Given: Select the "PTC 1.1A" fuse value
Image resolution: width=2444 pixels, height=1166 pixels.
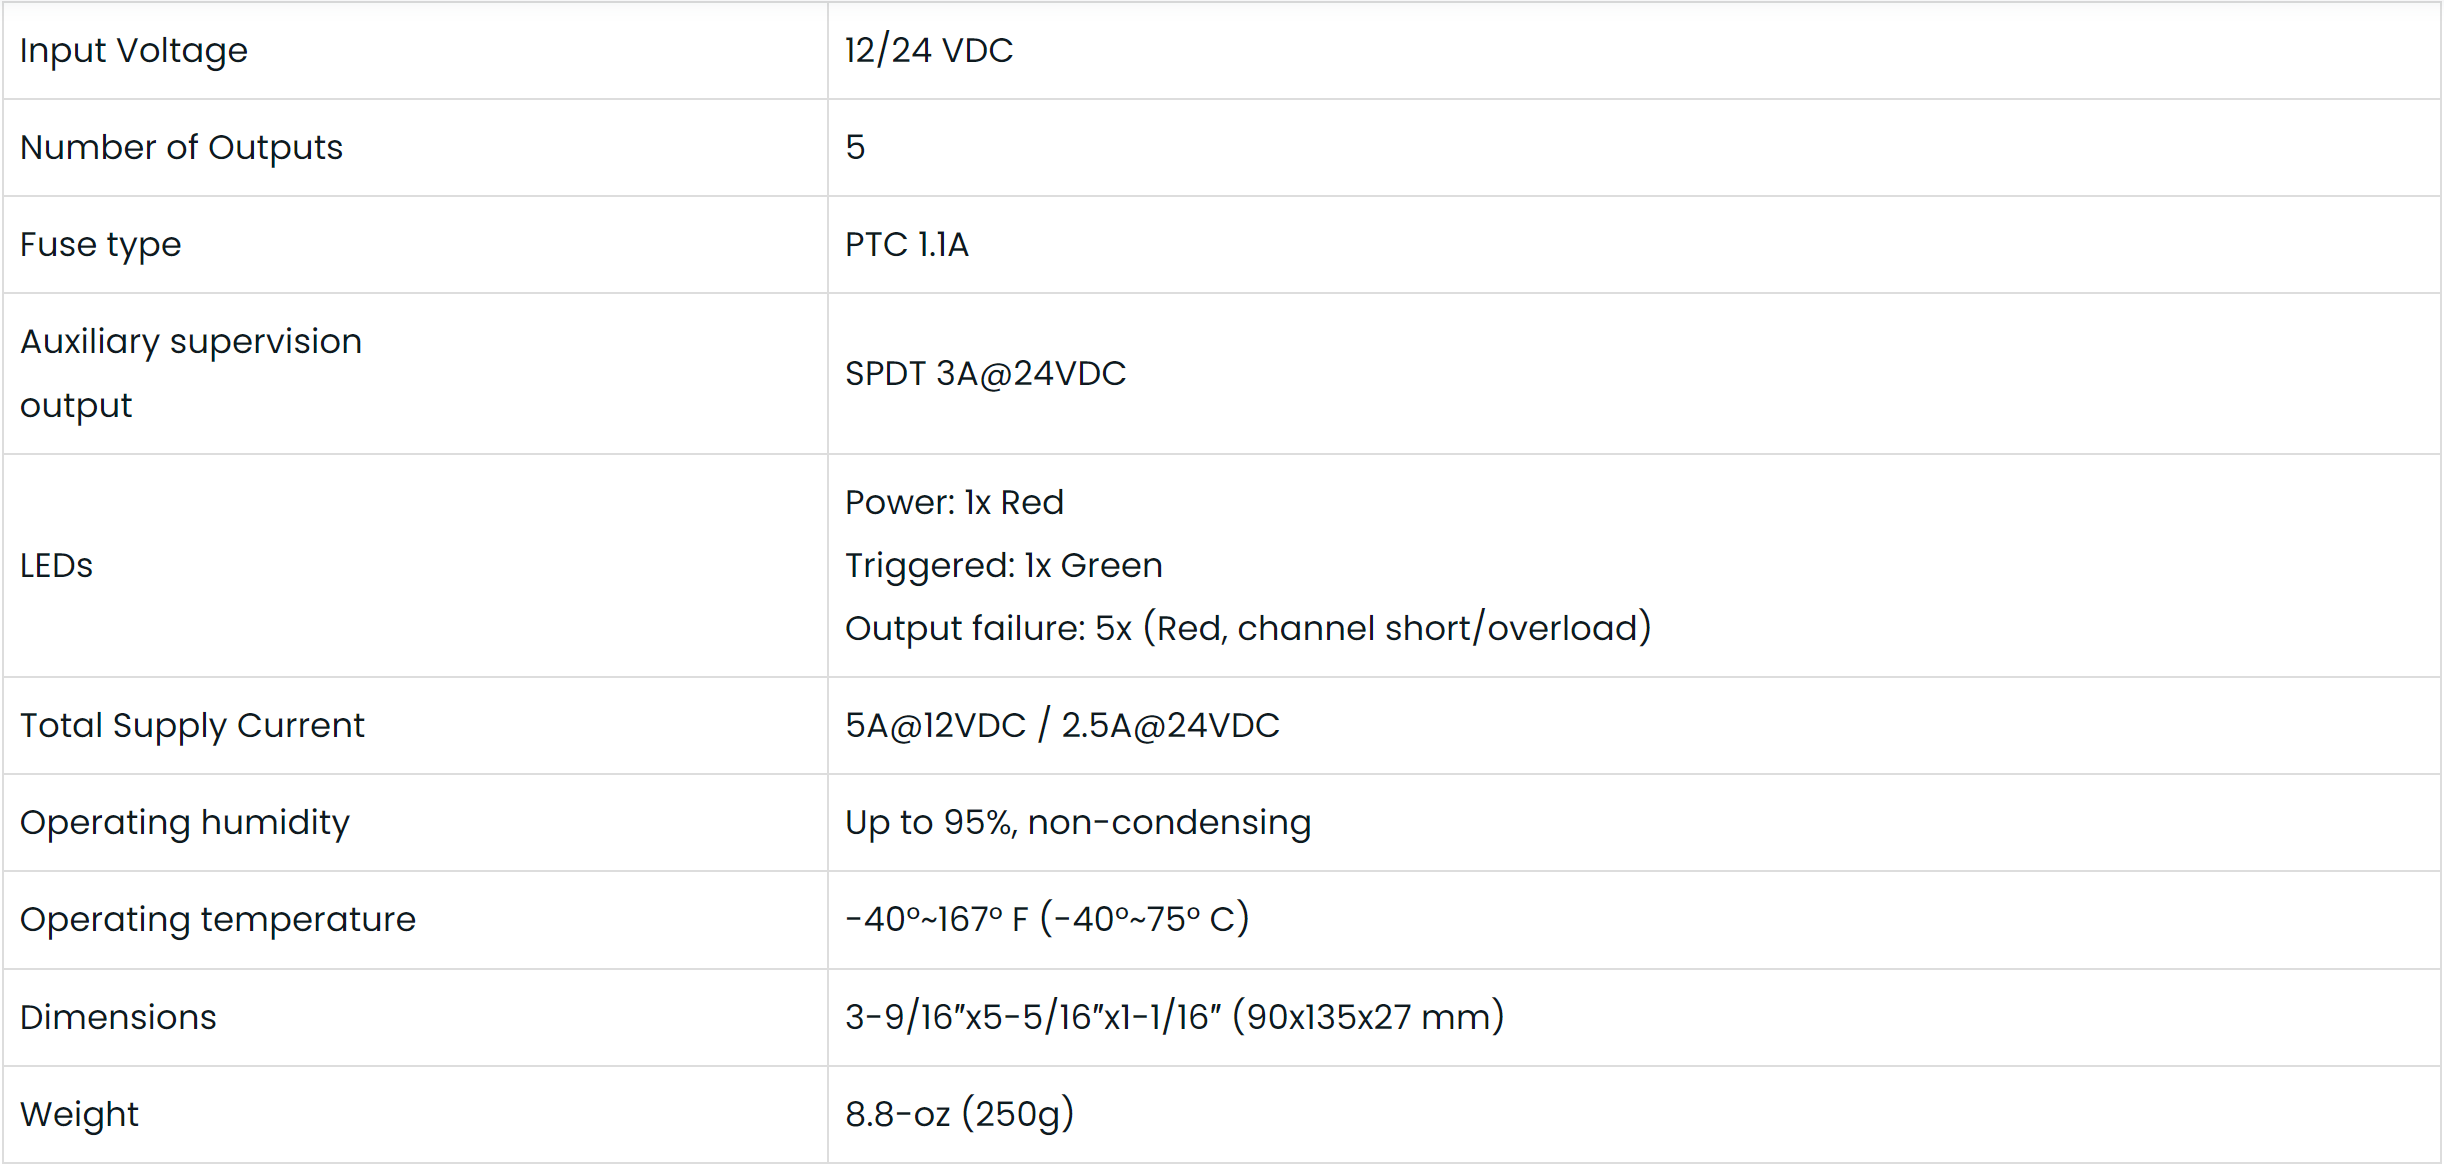Looking at the screenshot, I should point(906,244).
